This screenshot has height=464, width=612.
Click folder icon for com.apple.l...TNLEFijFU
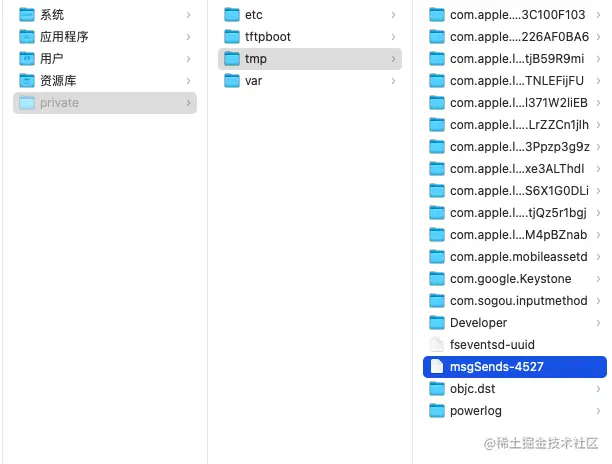coord(437,81)
